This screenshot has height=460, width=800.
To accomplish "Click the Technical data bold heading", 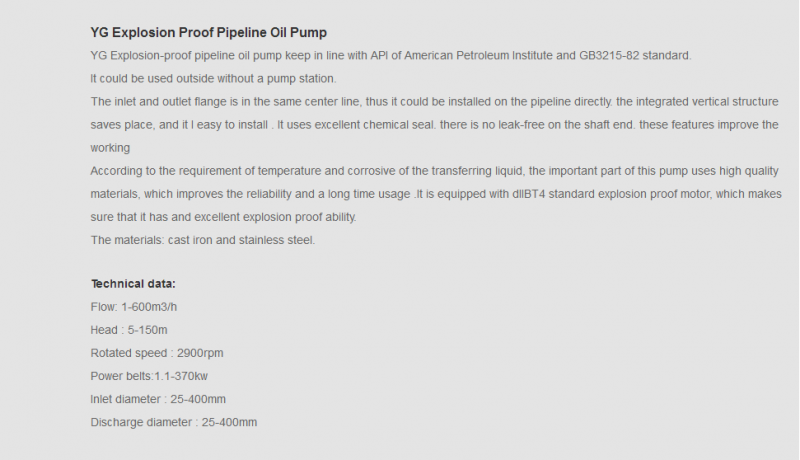I will pyautogui.click(x=133, y=284).
